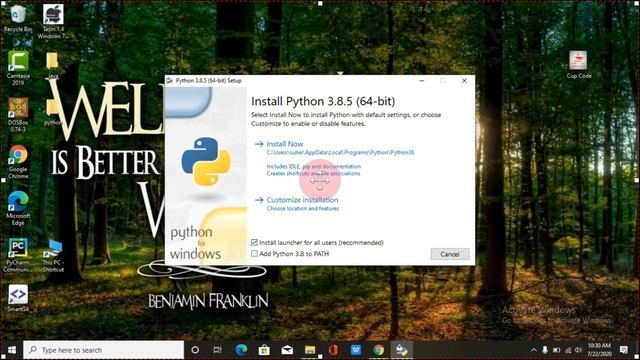The image size is (640, 360).
Task: Open the network icon in the system tray
Action: pyautogui.click(x=568, y=350)
